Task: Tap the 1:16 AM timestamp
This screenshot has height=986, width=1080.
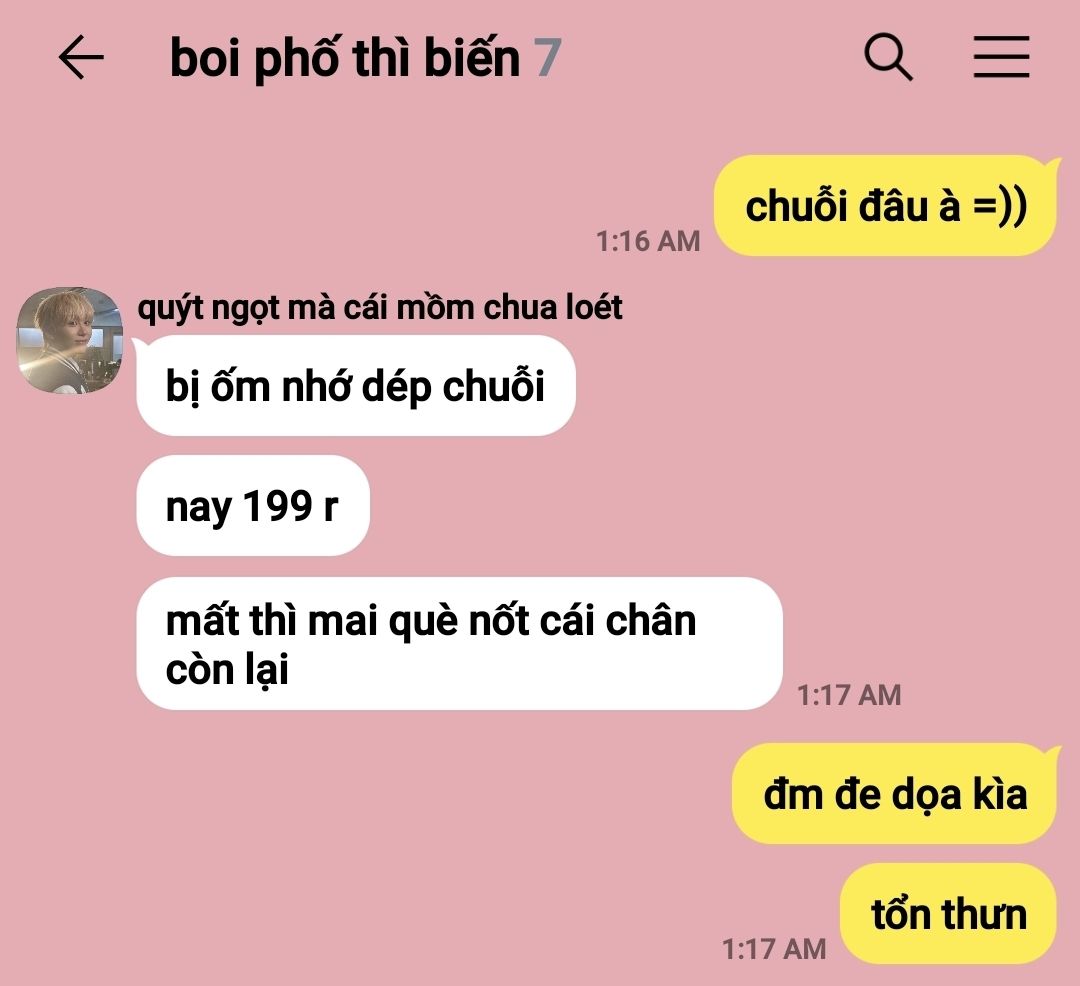Action: [647, 241]
